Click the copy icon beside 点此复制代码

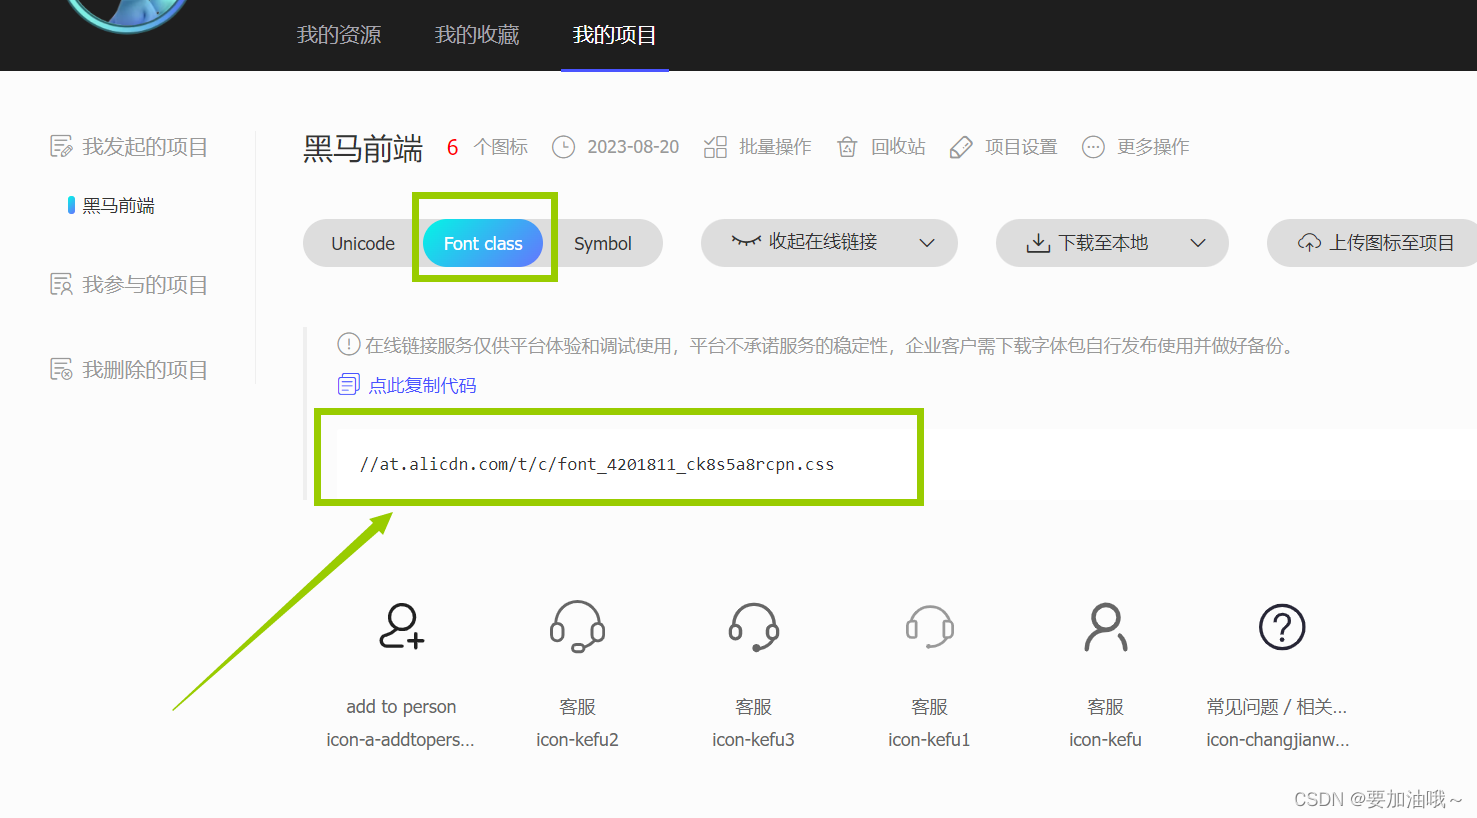tap(348, 385)
